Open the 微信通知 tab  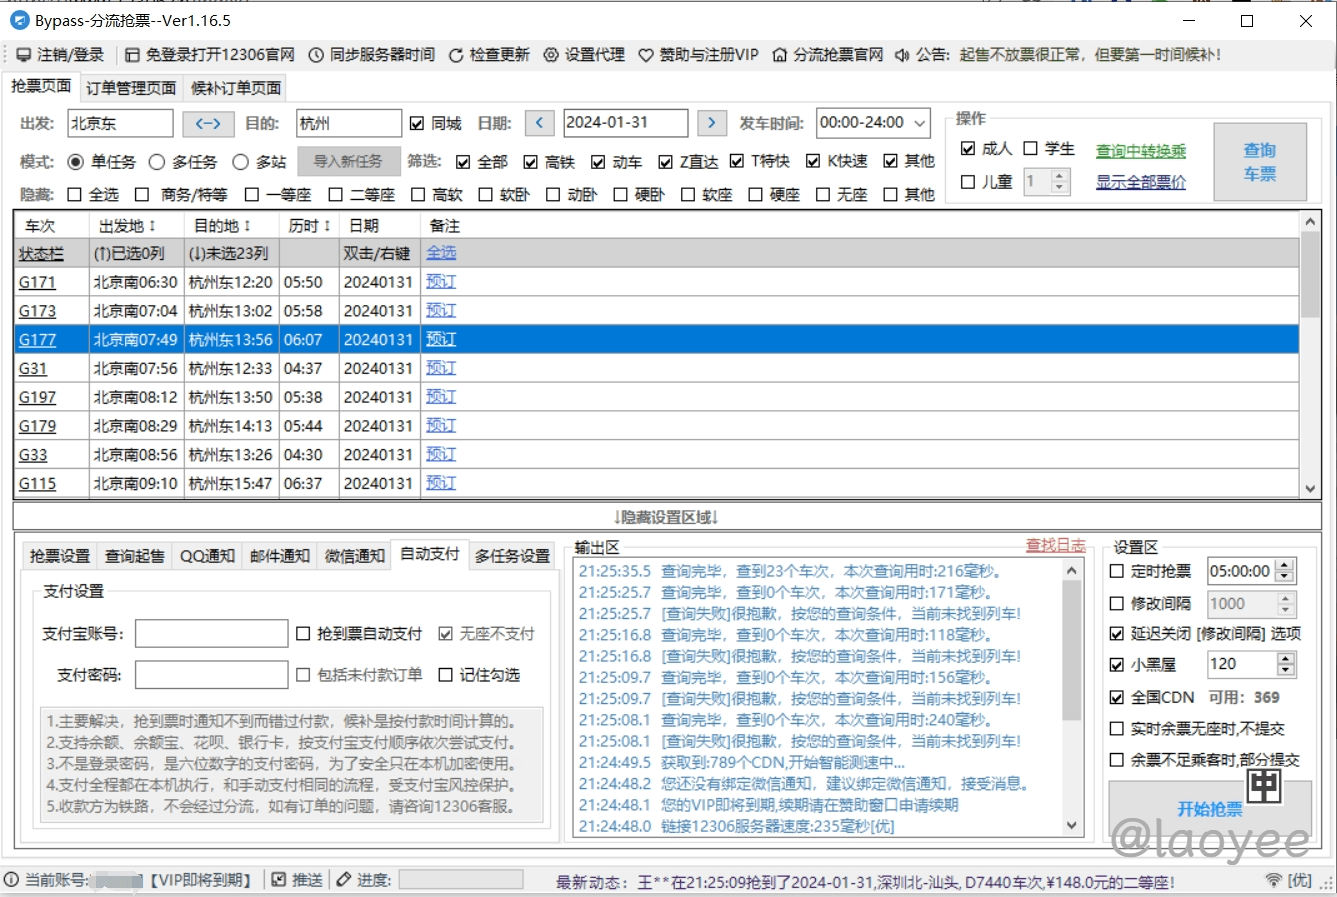[x=354, y=556]
